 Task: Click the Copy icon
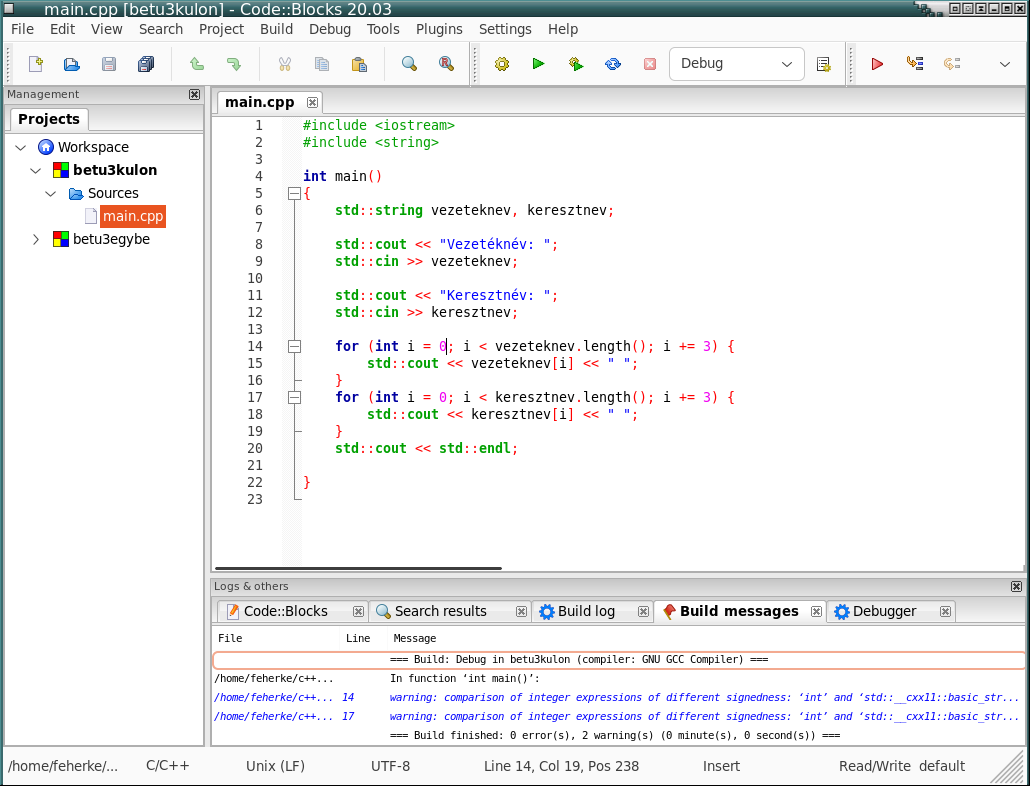[x=321, y=64]
